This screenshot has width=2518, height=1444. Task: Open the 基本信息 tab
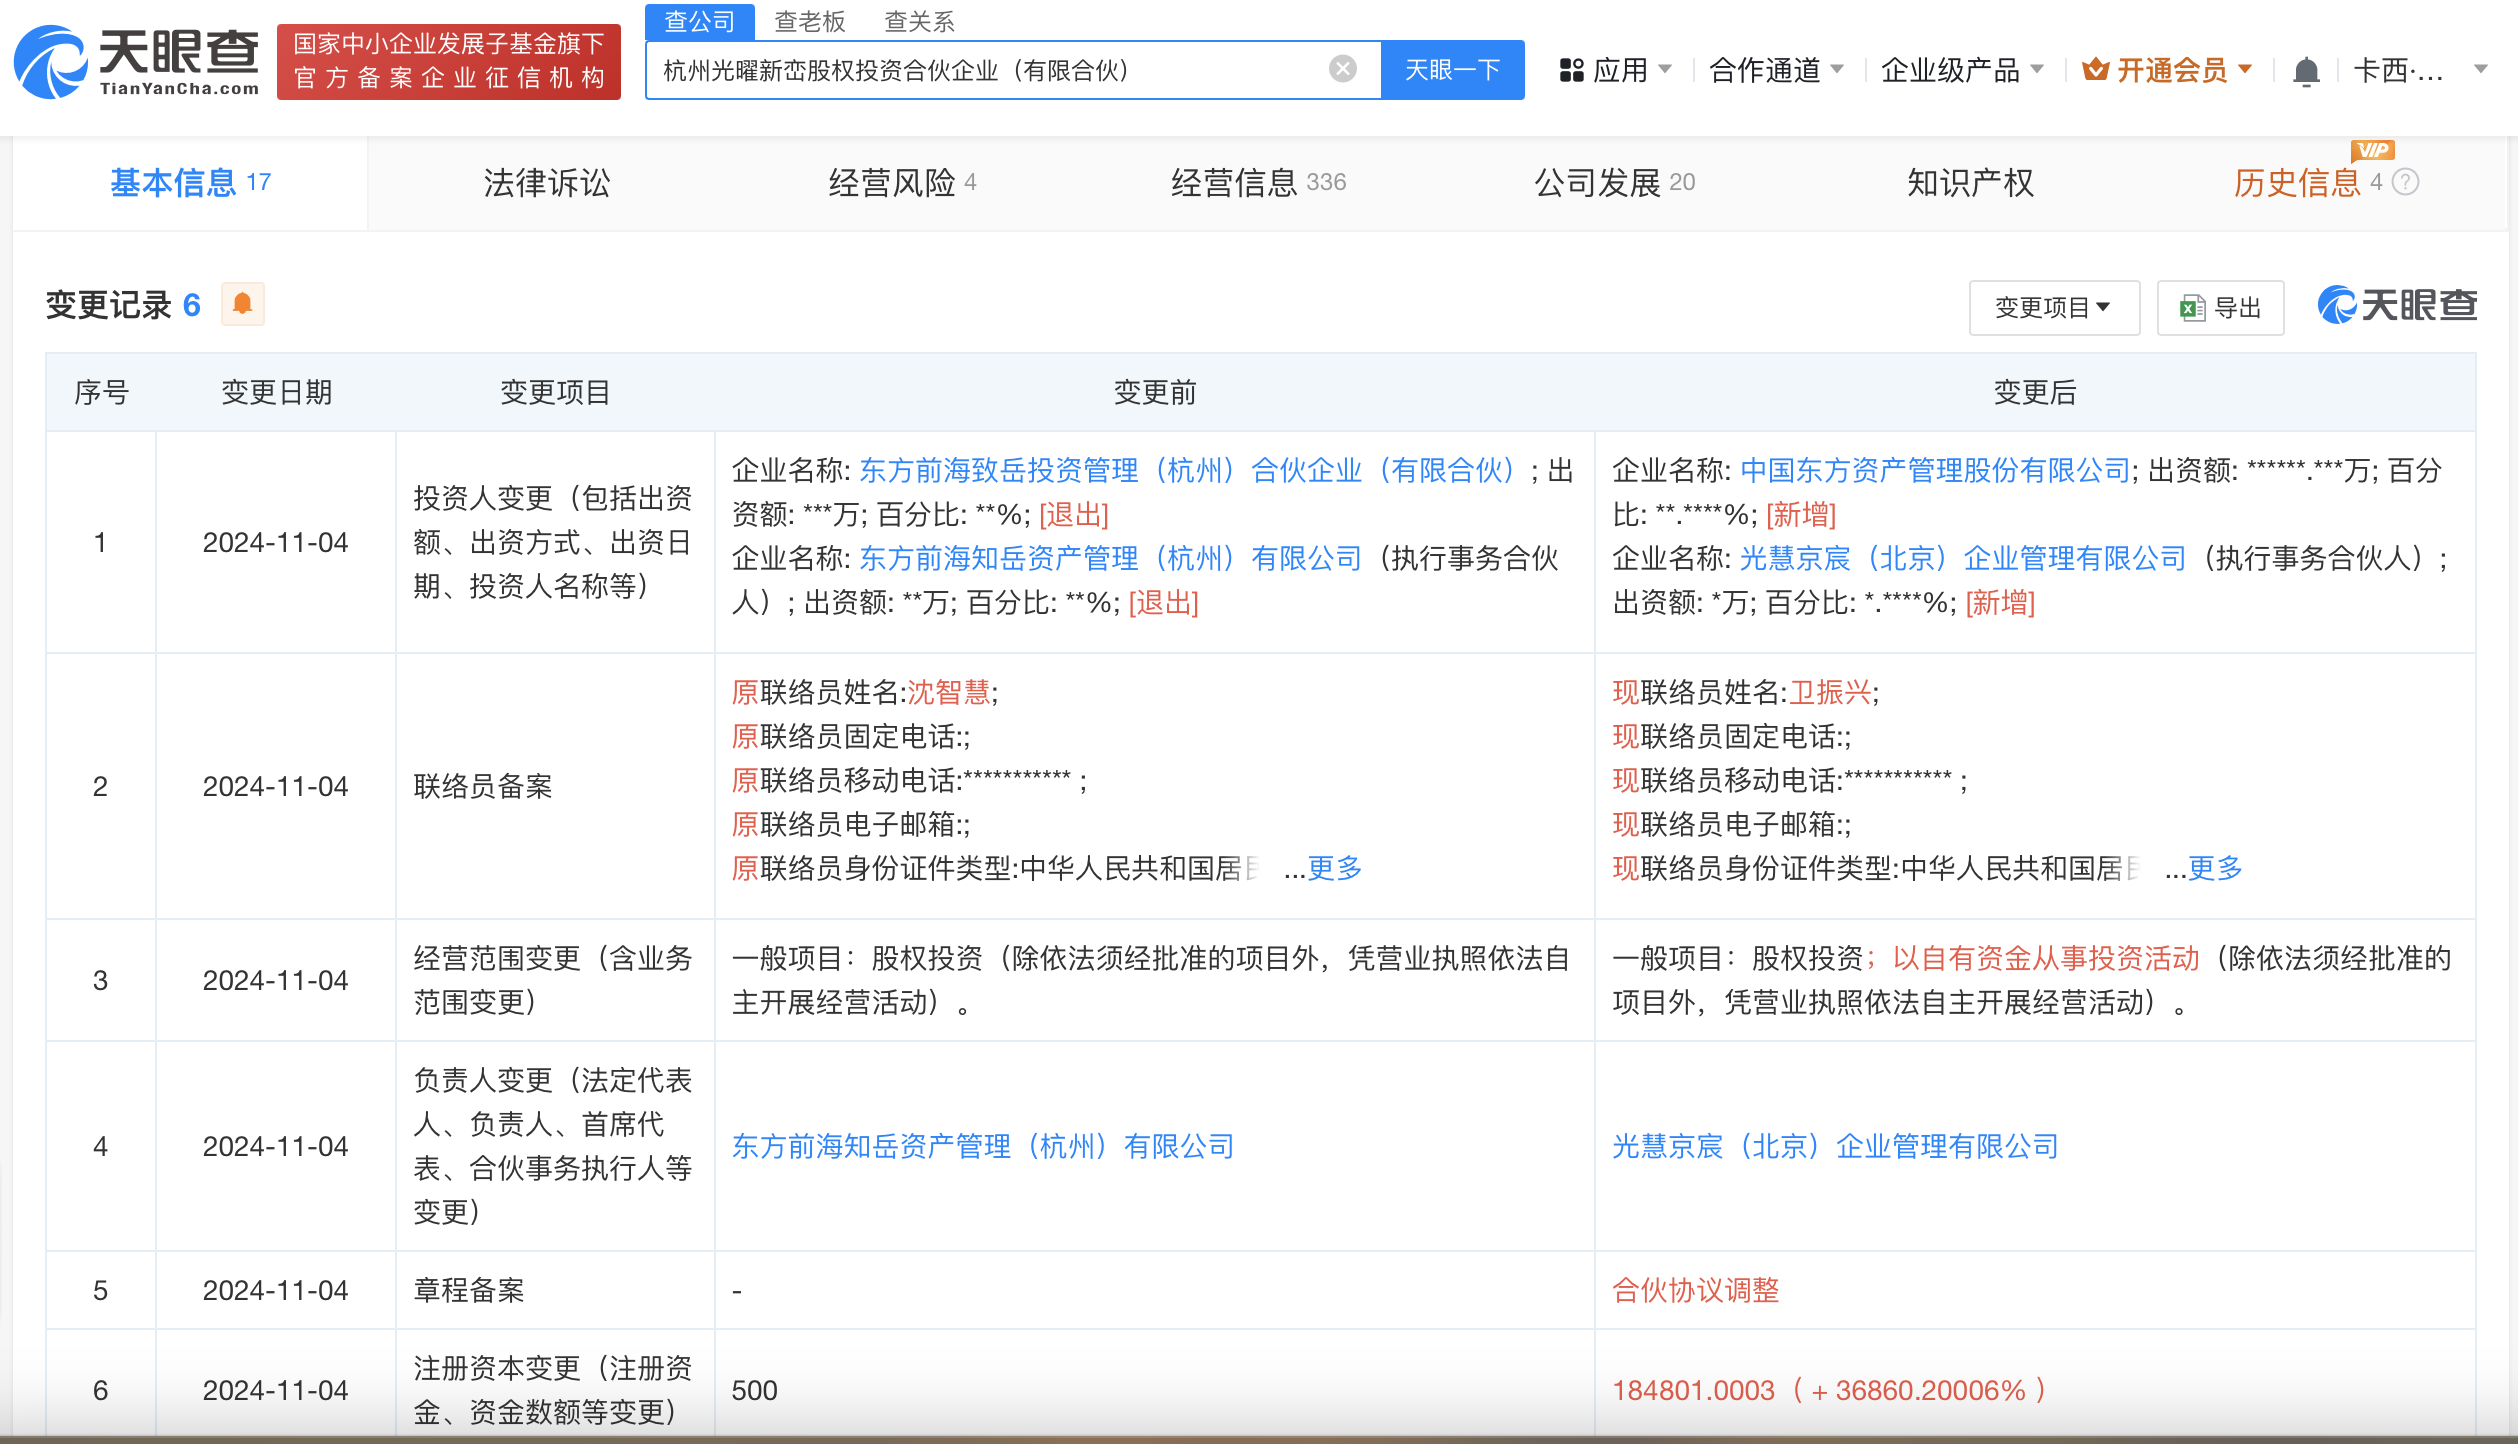(x=190, y=183)
